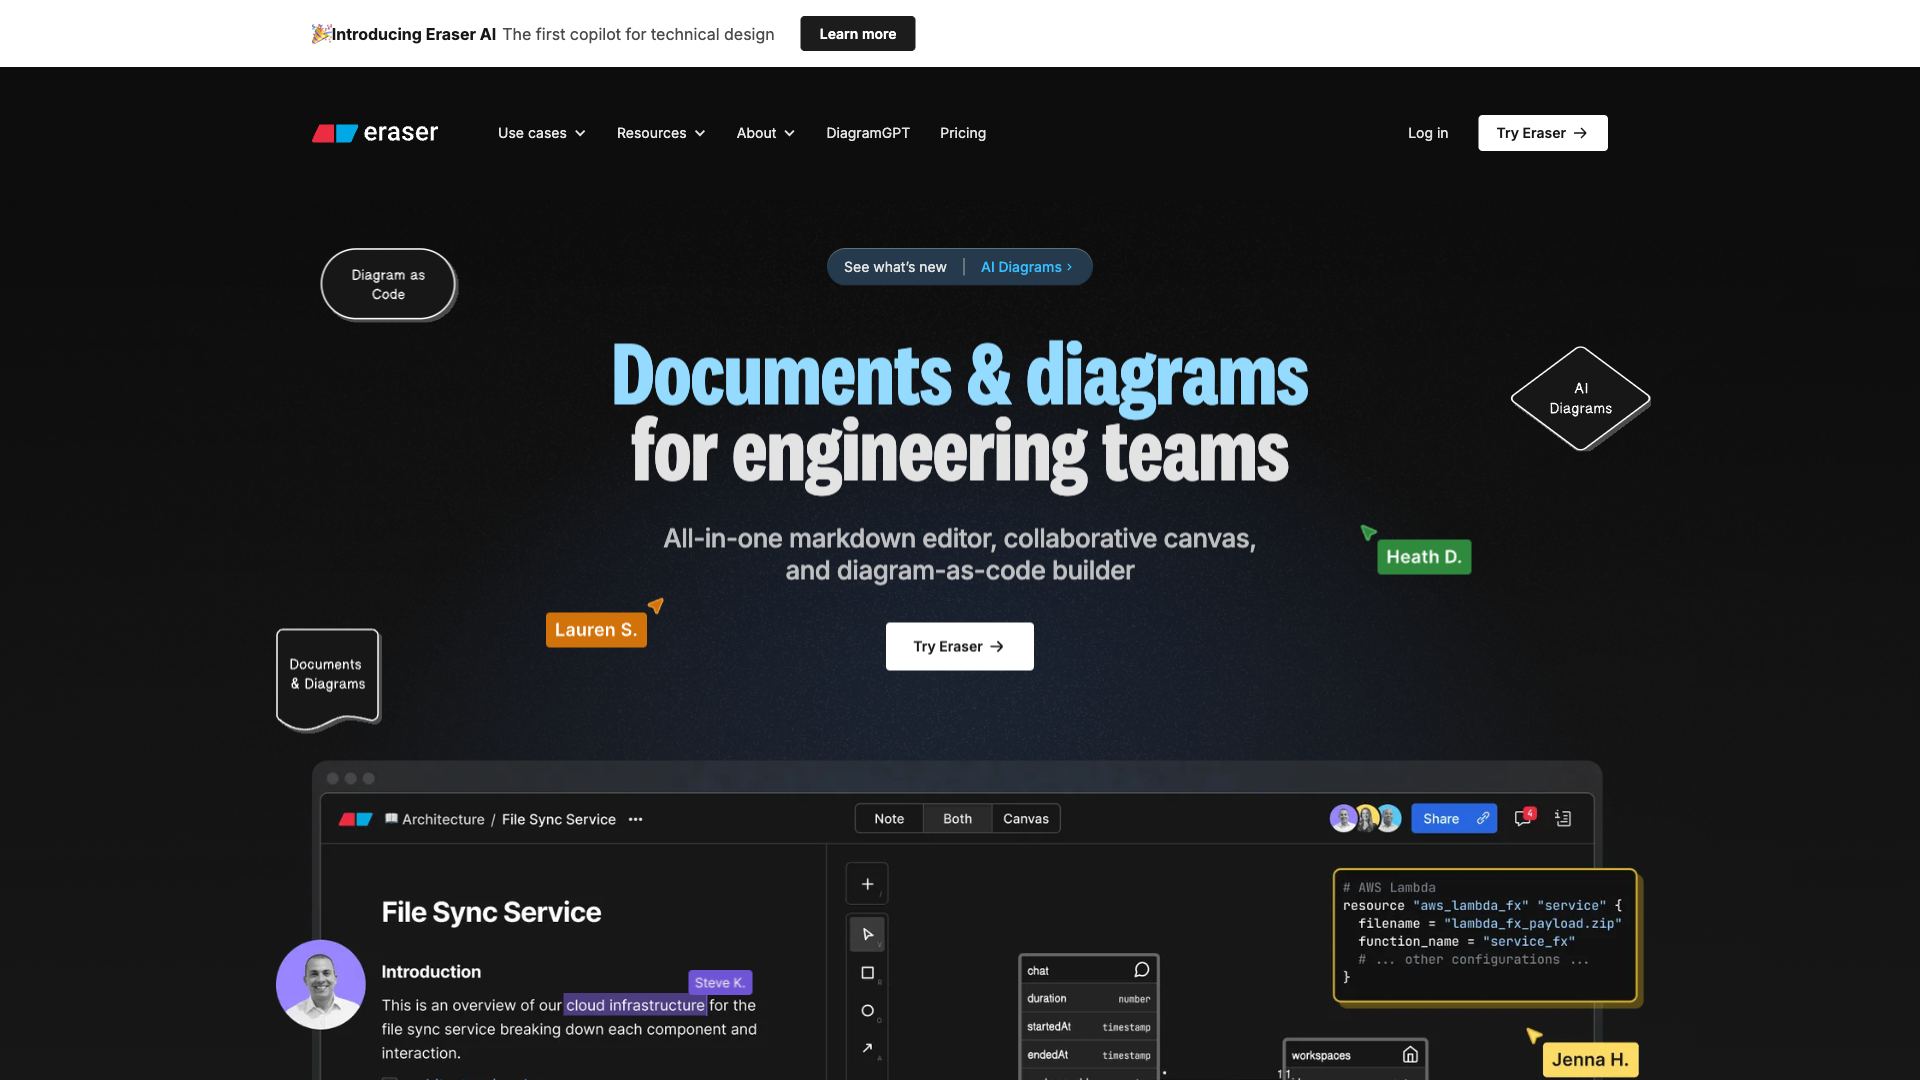
Task: Expand the About navigation dropdown
Action: 765,132
